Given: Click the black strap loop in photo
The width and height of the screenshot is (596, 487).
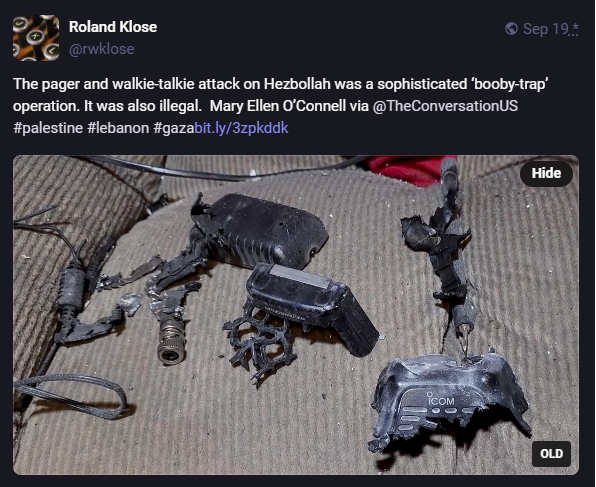Looking at the screenshot, I should 70,395.
